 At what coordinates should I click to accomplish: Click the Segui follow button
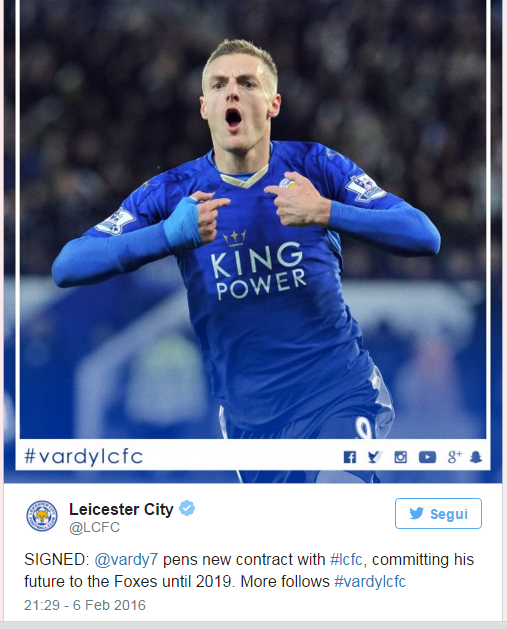click(438, 513)
